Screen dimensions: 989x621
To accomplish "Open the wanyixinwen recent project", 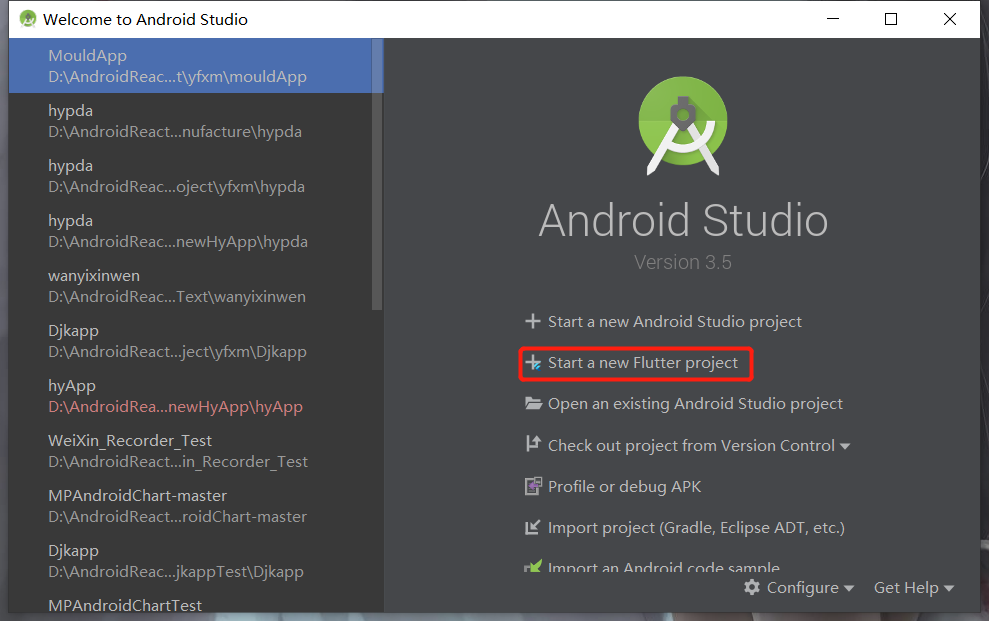I will pyautogui.click(x=190, y=286).
